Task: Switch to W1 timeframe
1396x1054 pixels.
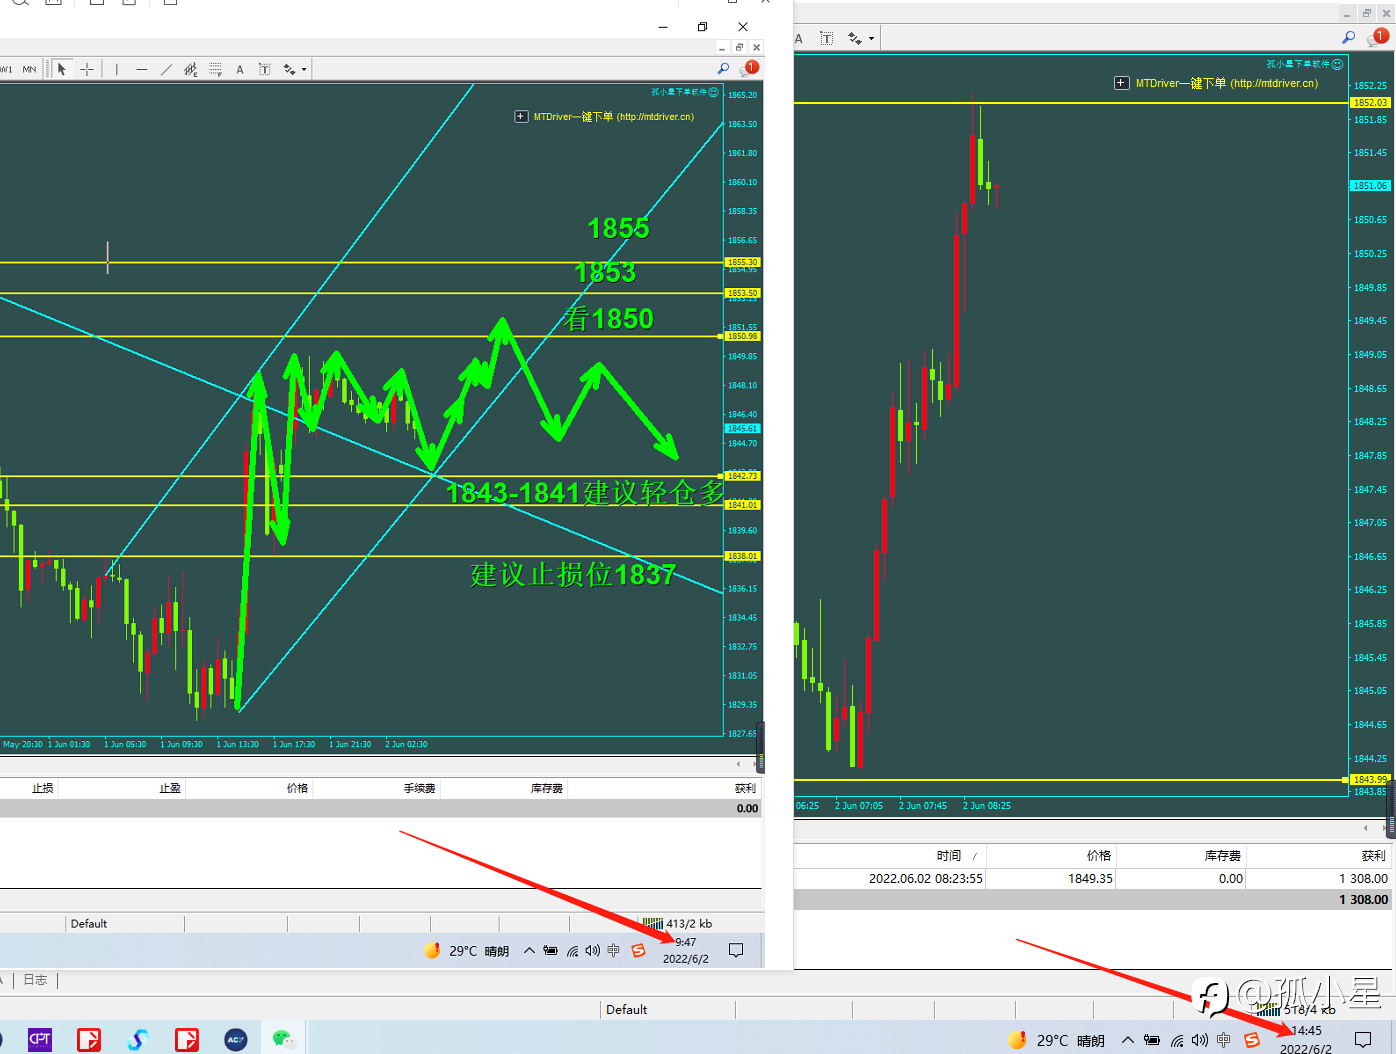Action: (x=6, y=69)
